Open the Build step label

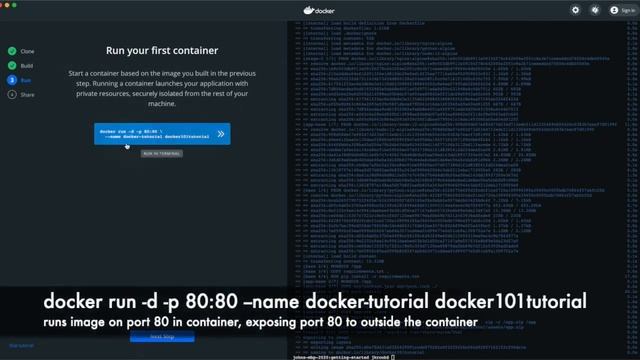(27, 66)
